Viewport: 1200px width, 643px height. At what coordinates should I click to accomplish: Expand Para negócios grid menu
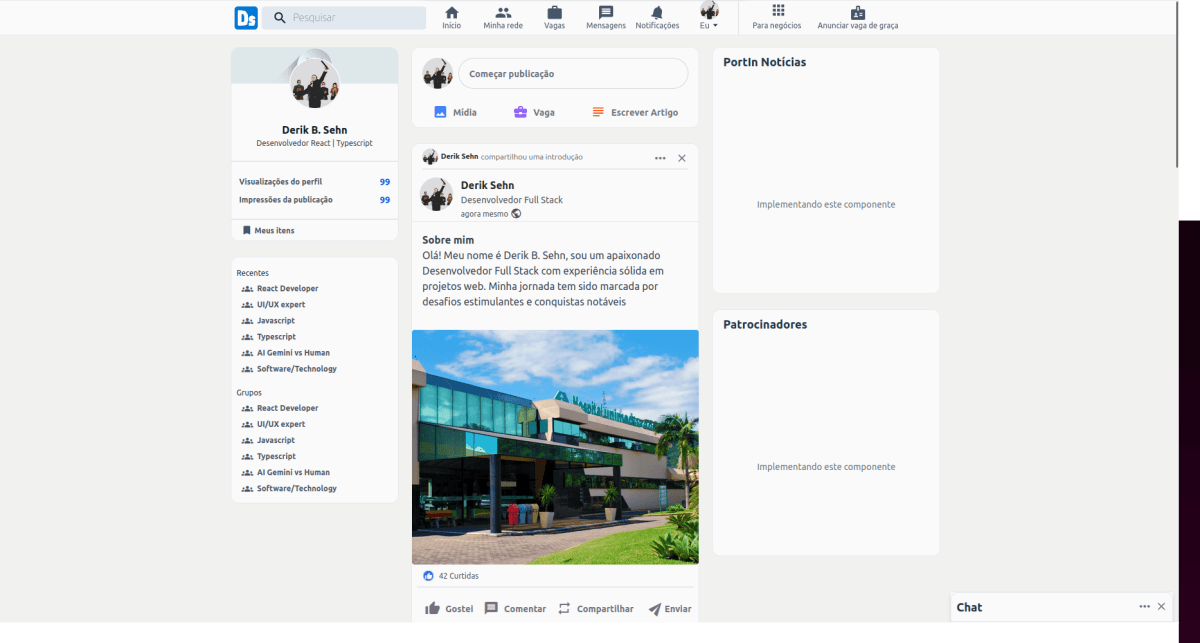[x=778, y=11]
